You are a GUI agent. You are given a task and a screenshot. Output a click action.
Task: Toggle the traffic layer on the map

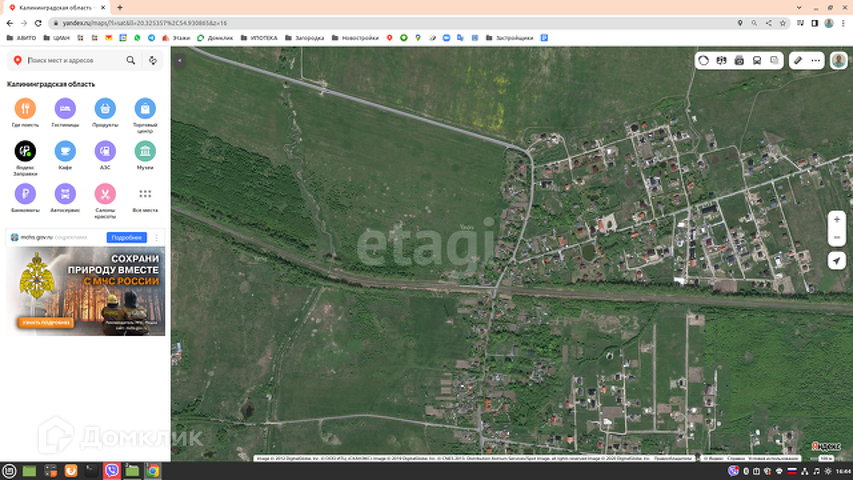tap(704, 60)
